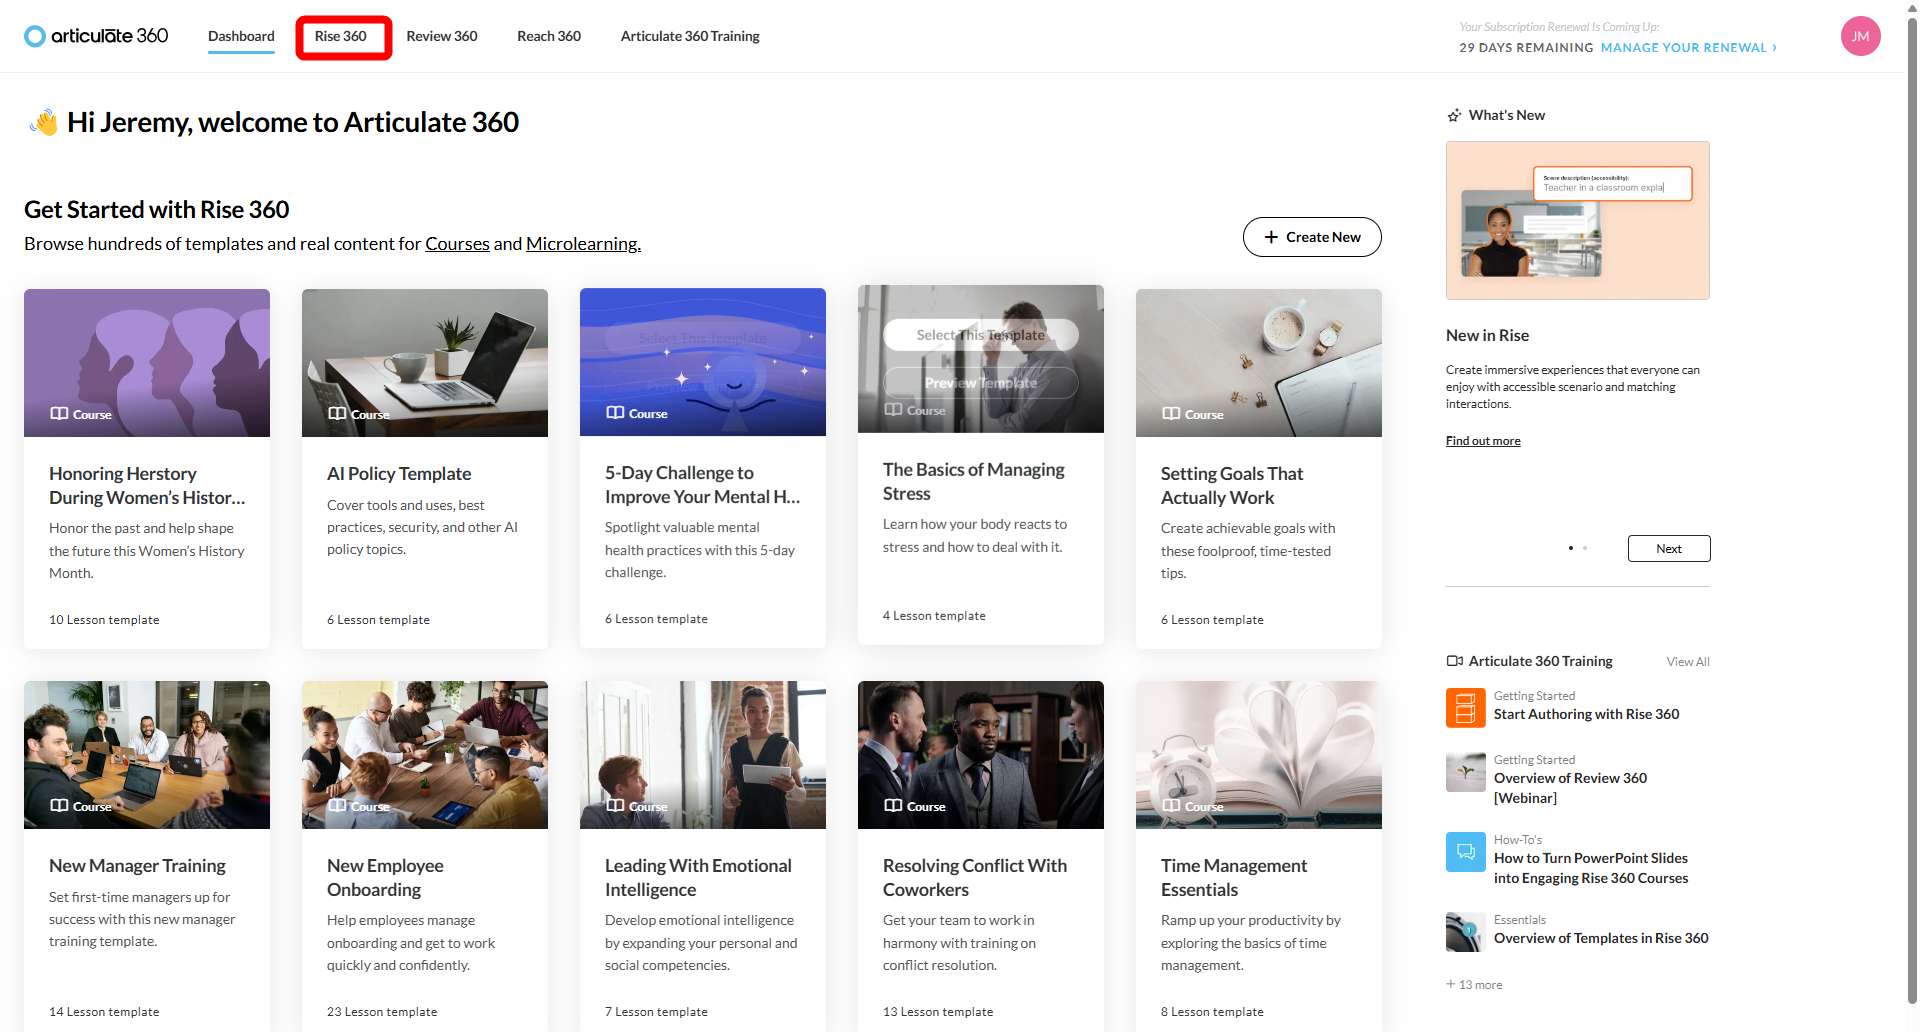Image resolution: width=1920 pixels, height=1032 pixels.
Task: Click the page vertical scrollbar
Action: (x=1912, y=510)
